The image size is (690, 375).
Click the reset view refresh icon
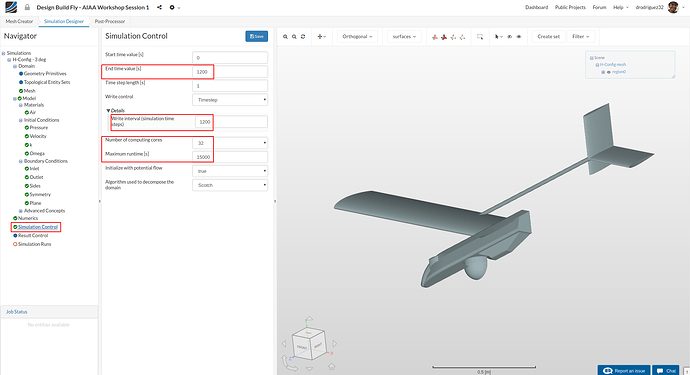(303, 37)
